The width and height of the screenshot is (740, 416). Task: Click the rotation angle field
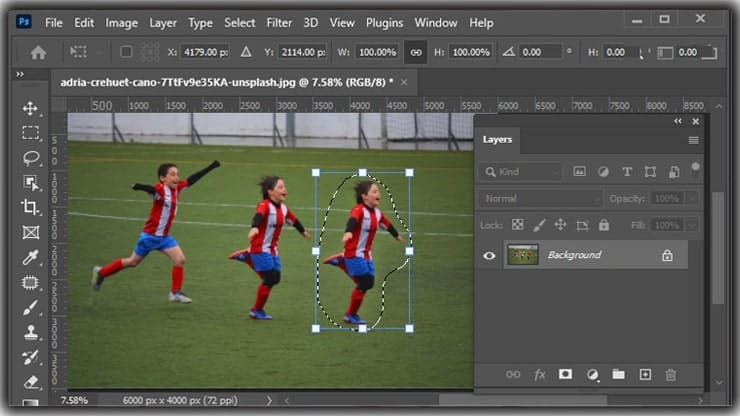[x=540, y=52]
